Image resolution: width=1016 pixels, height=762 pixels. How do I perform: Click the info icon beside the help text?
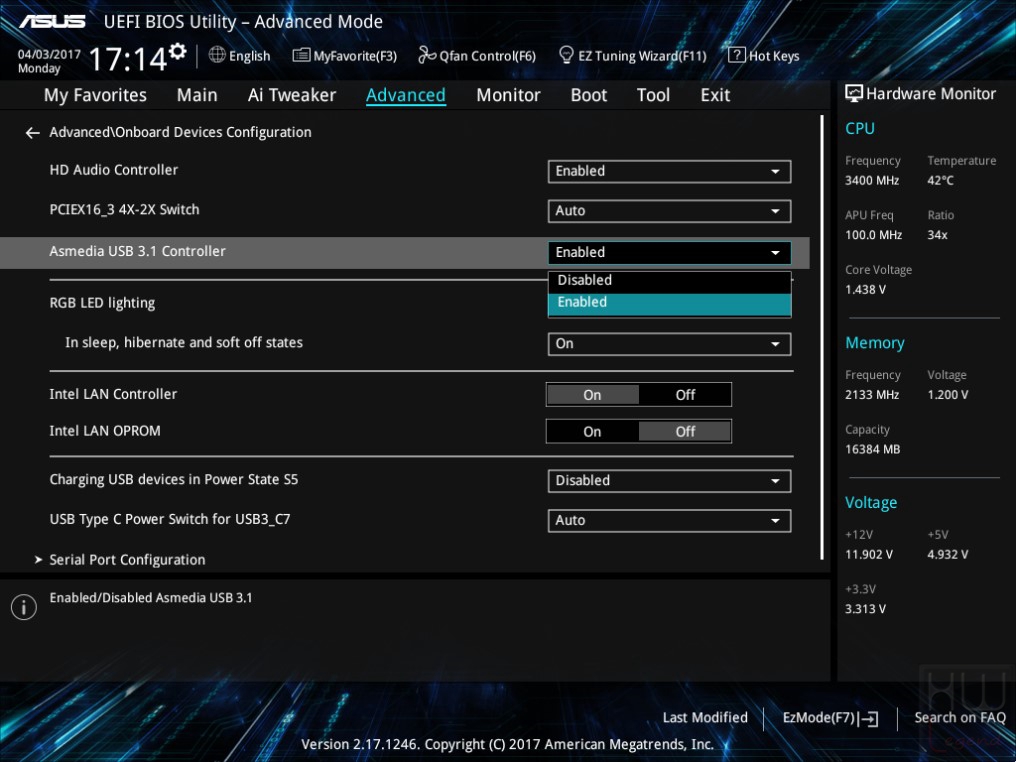24,607
